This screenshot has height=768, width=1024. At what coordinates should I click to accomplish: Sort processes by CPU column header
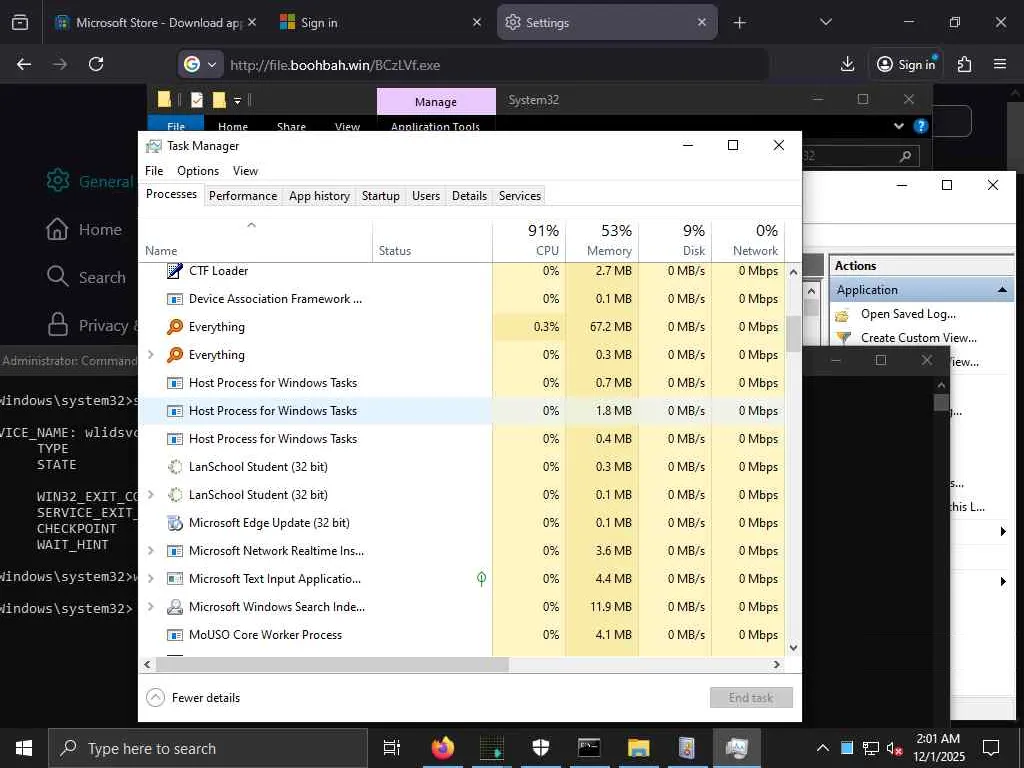(x=529, y=240)
